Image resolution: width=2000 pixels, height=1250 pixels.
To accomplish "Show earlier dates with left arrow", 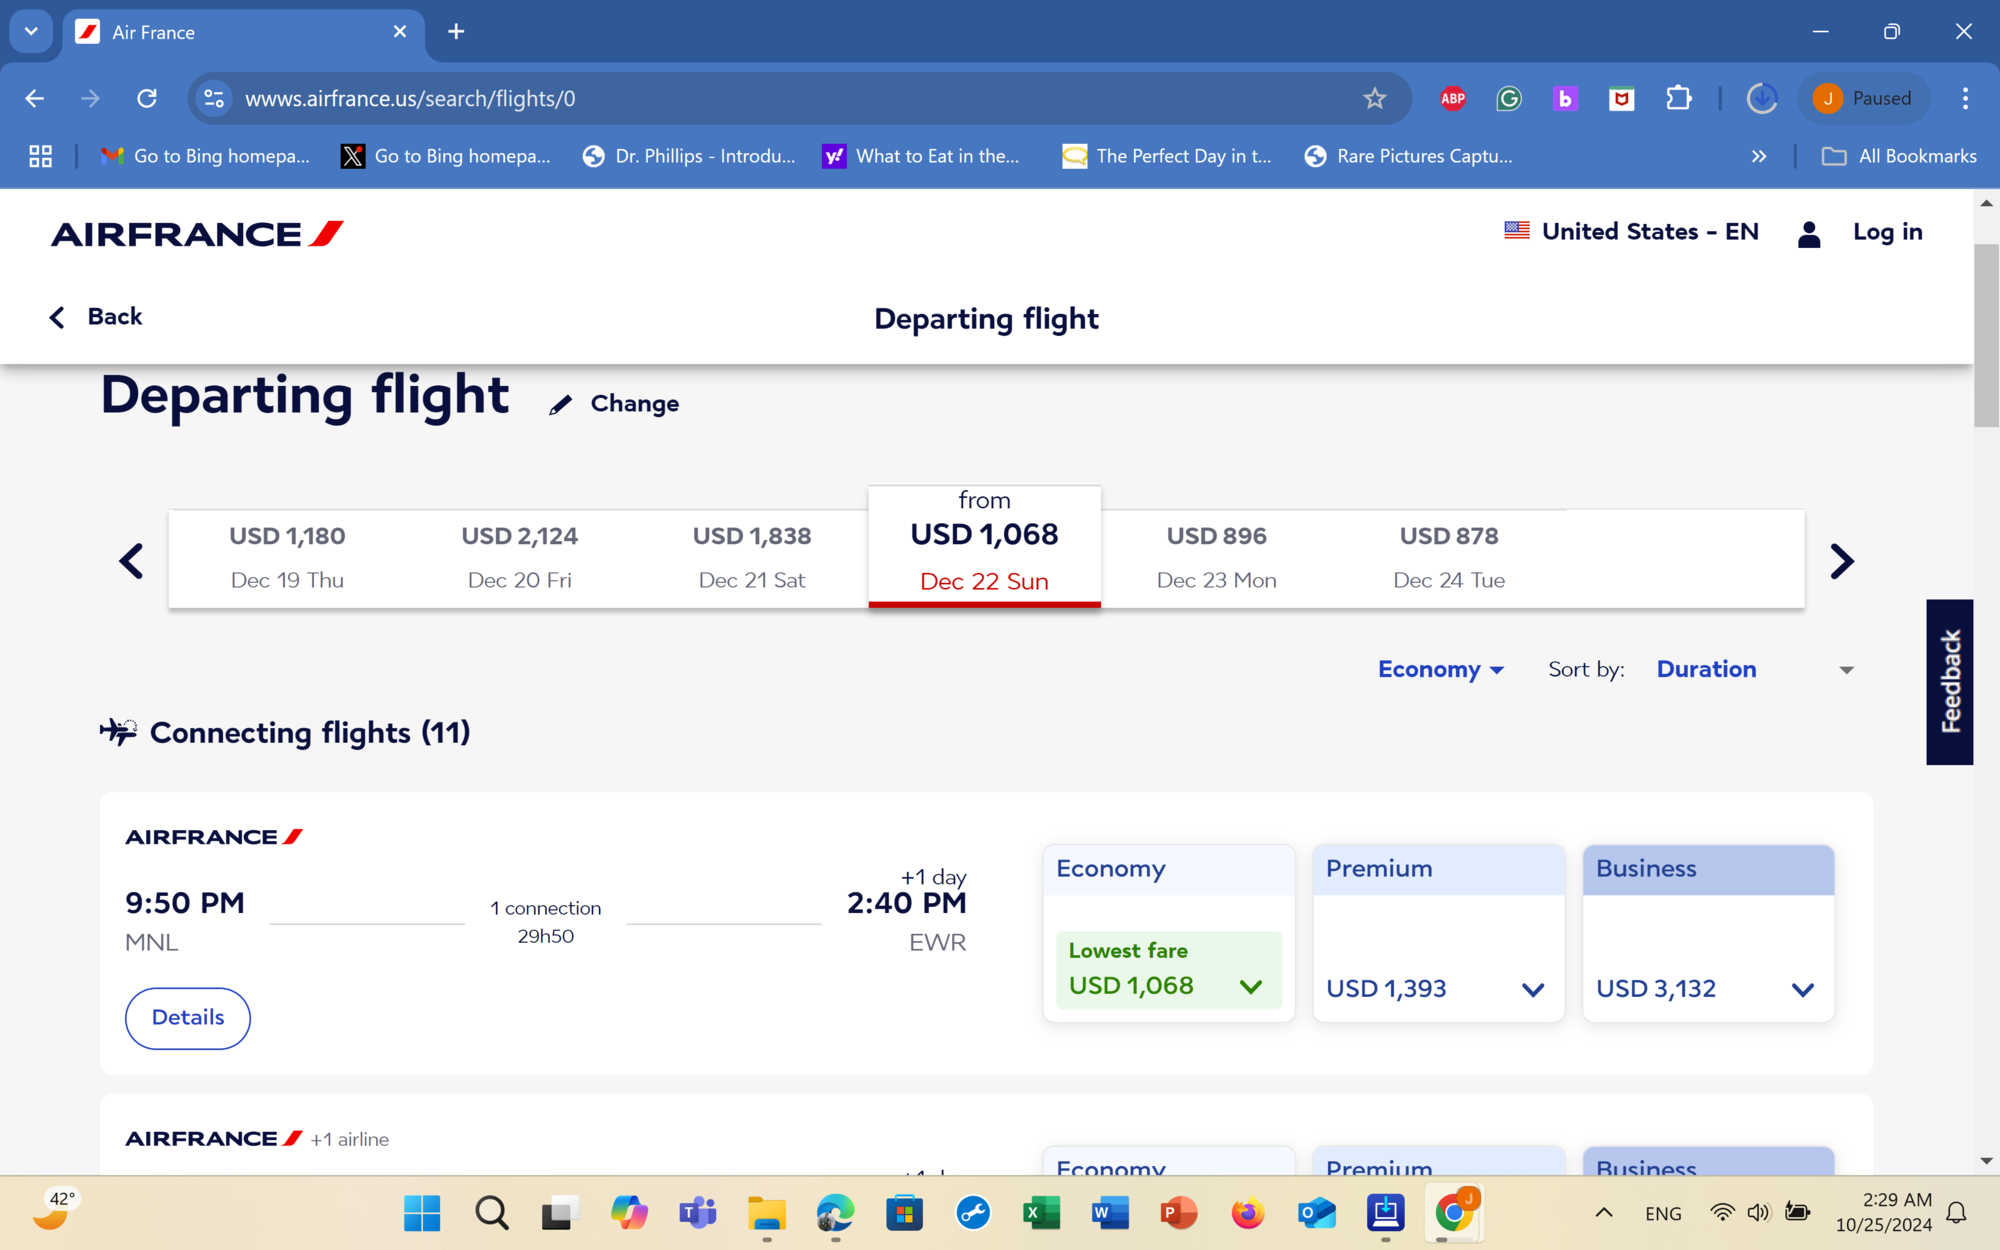I will click(132, 561).
